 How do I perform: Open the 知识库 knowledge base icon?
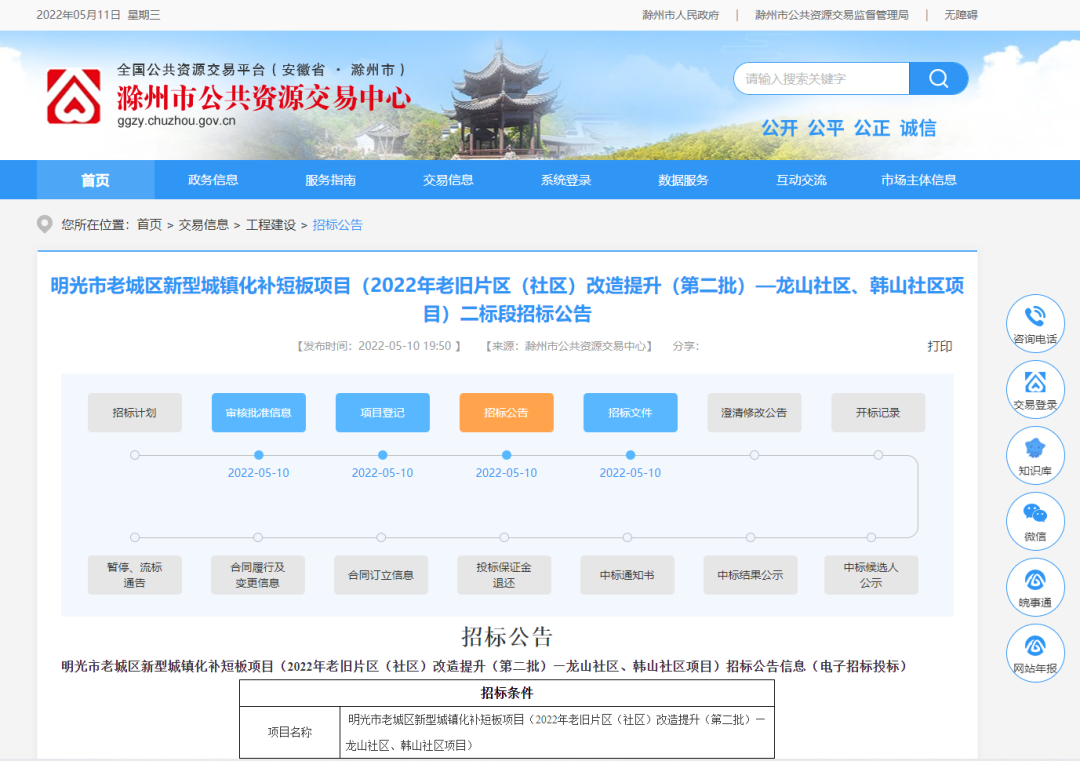[x=1035, y=454]
